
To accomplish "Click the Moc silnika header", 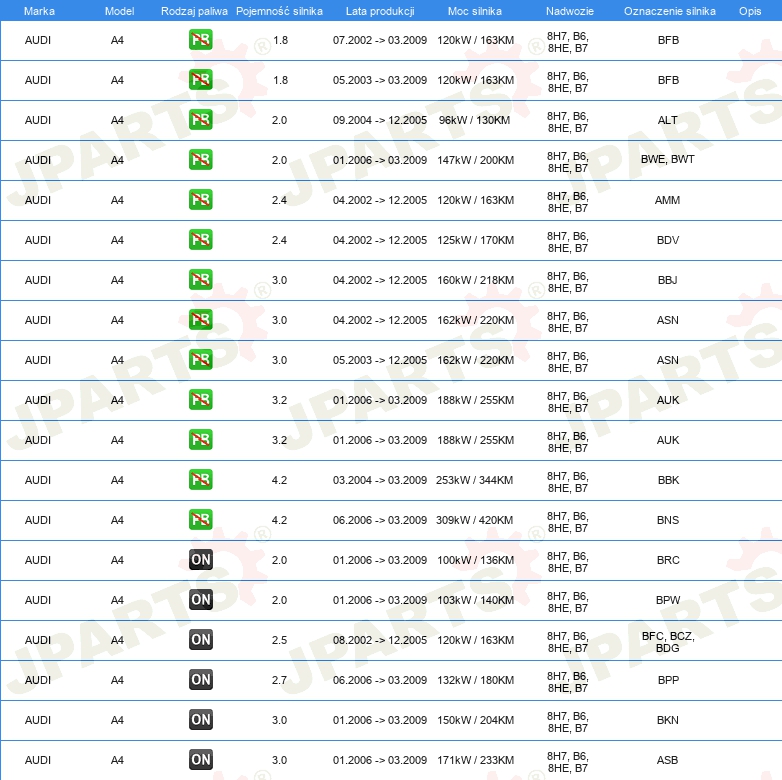I will [x=475, y=10].
